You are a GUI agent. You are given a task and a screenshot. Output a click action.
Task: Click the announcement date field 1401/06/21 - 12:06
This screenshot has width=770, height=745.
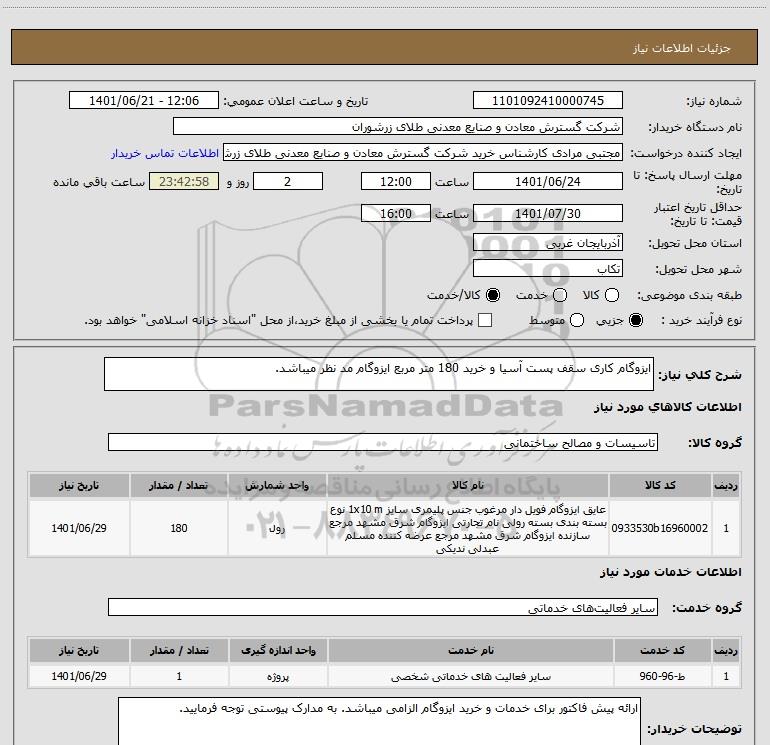pos(144,101)
